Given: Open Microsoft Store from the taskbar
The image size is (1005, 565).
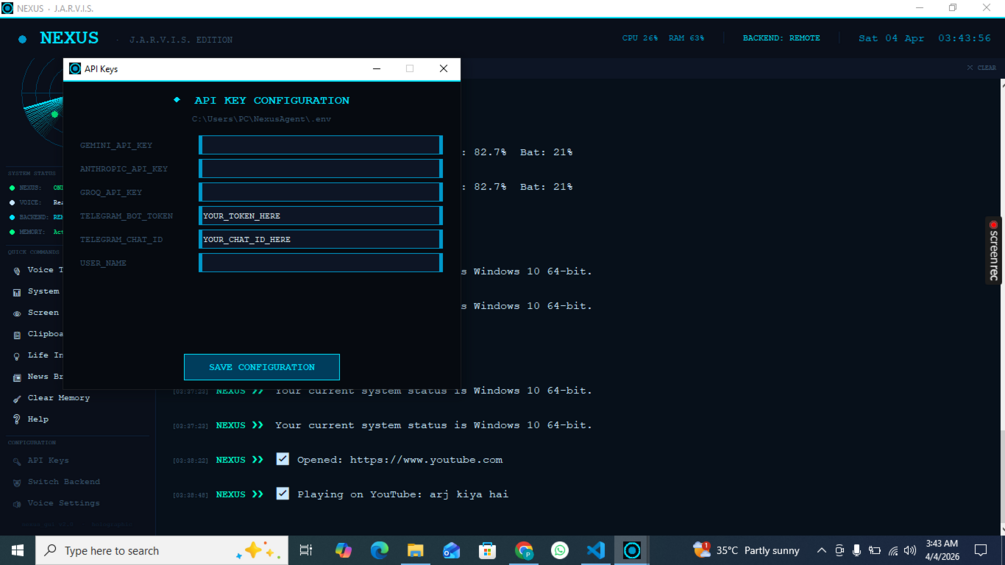Looking at the screenshot, I should 487,550.
